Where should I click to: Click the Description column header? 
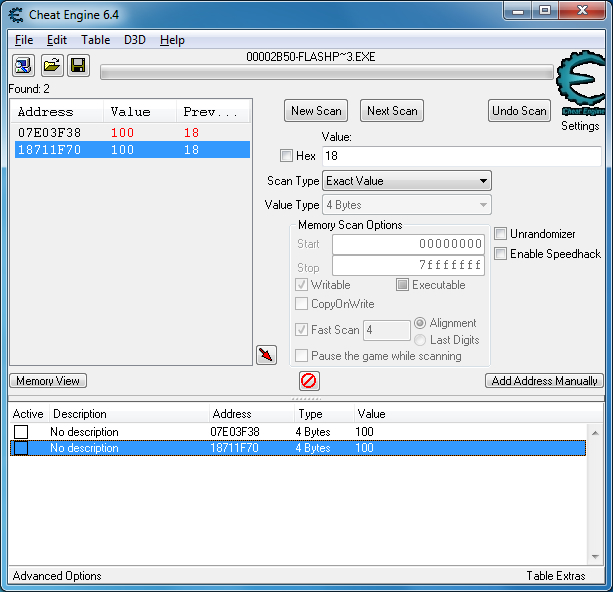pos(129,414)
